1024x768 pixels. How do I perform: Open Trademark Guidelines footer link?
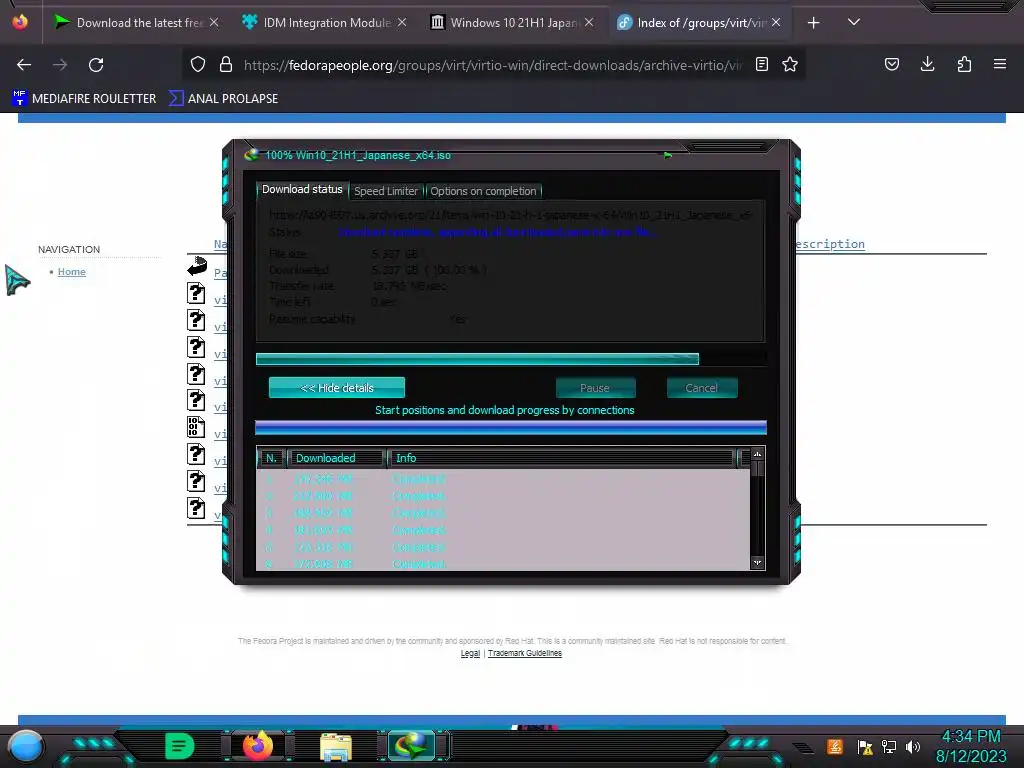524,653
